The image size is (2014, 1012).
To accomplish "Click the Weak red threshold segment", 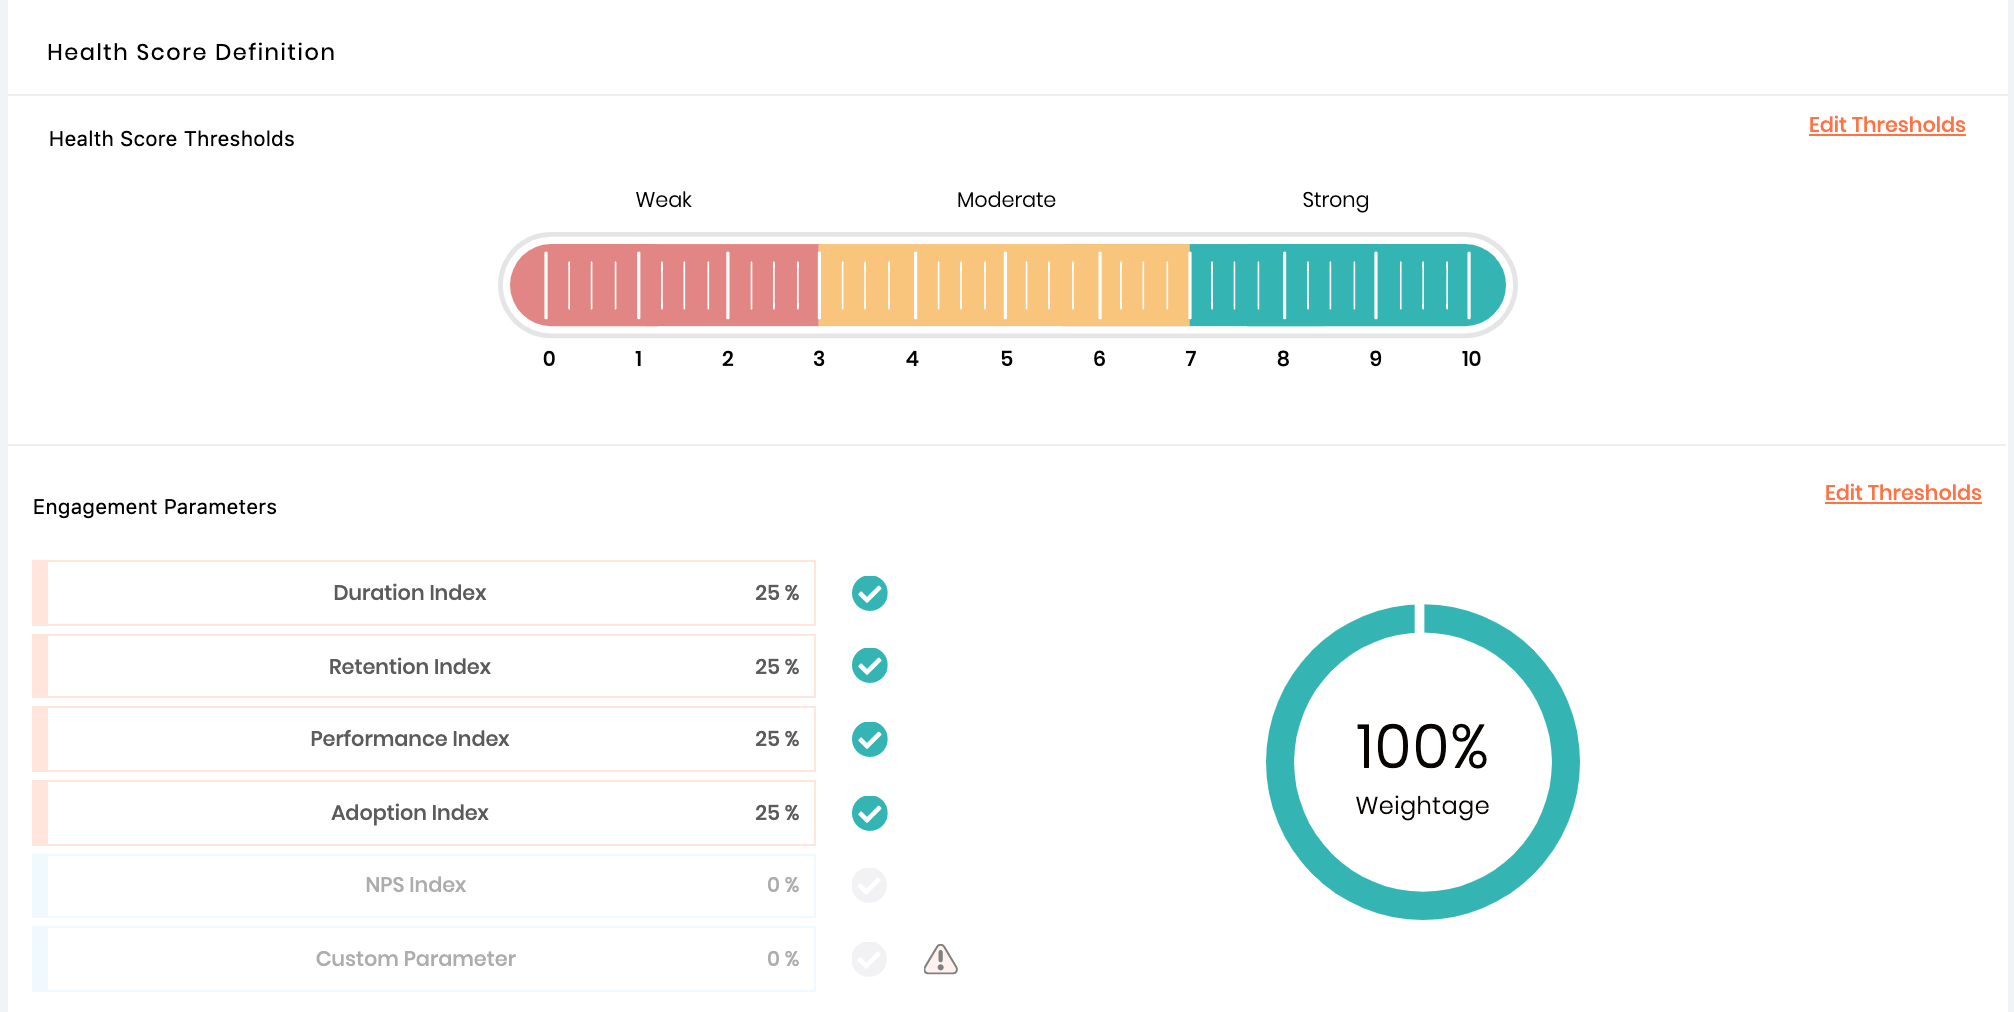I will click(664, 285).
